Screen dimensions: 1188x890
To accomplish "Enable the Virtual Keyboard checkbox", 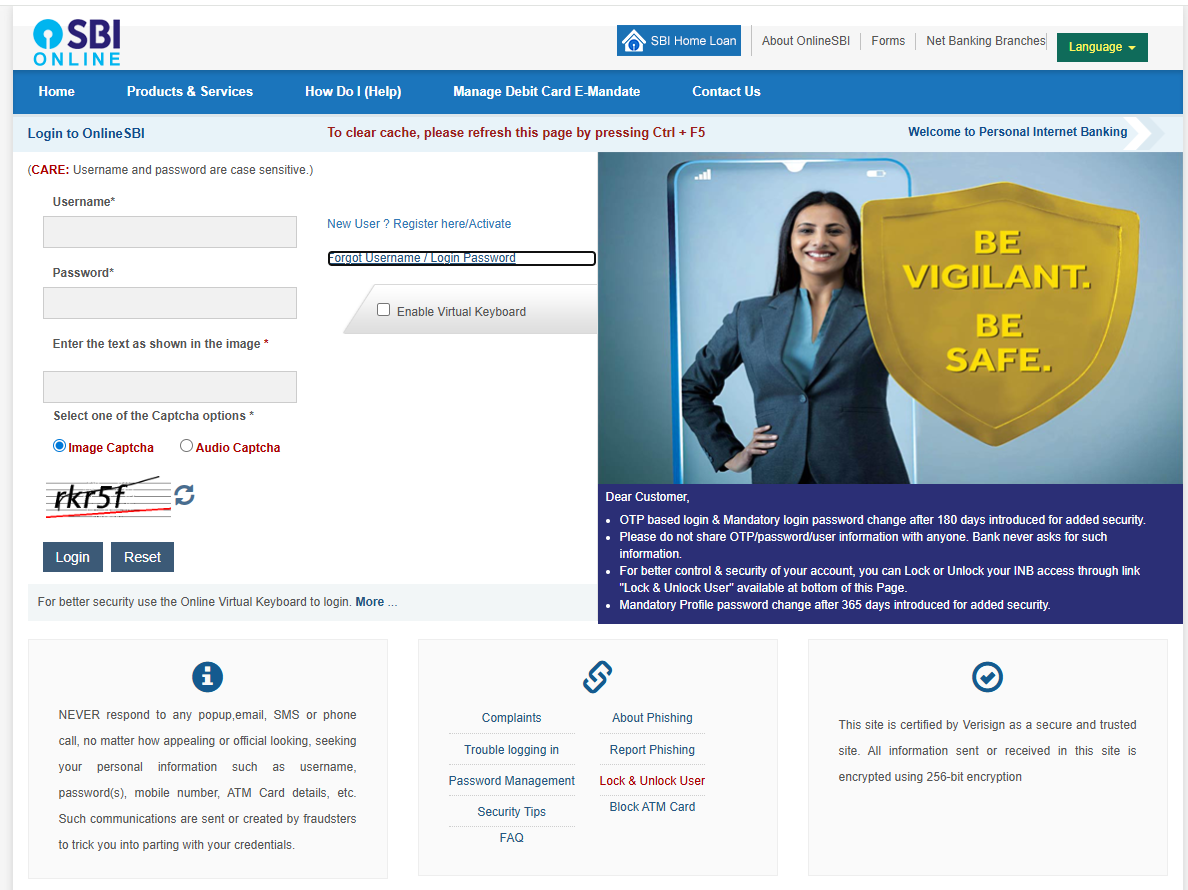I will [383, 310].
